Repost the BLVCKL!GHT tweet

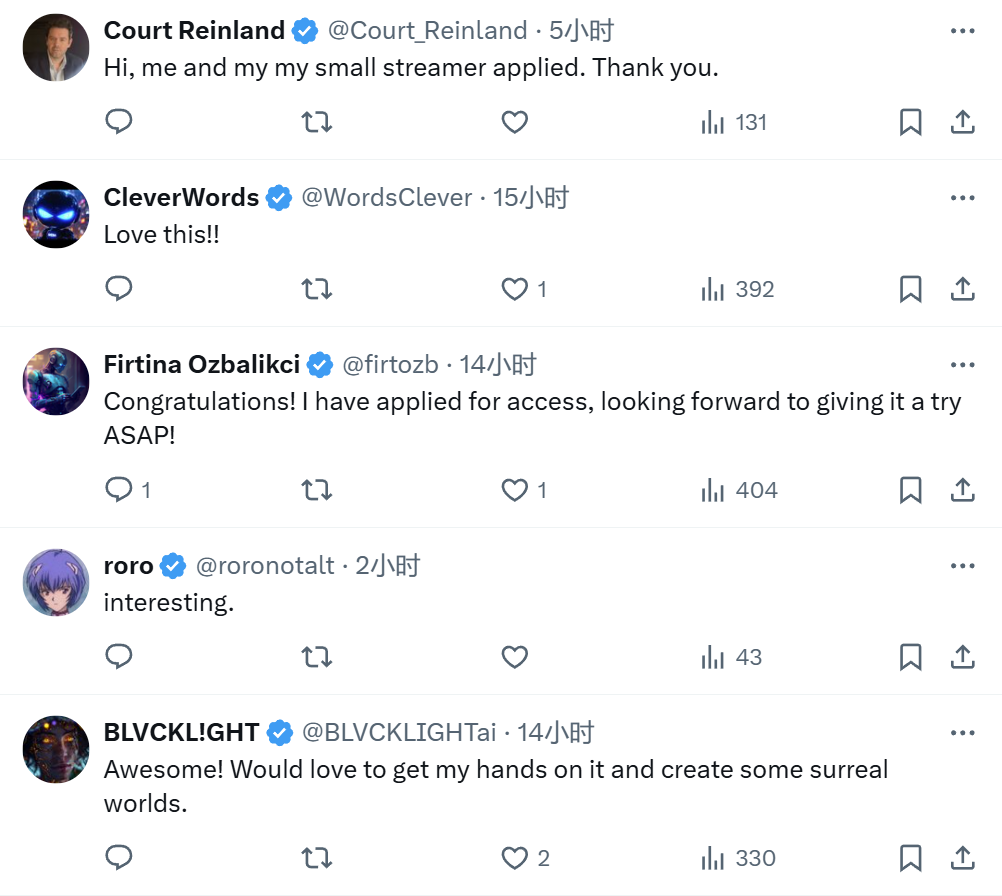[316, 858]
